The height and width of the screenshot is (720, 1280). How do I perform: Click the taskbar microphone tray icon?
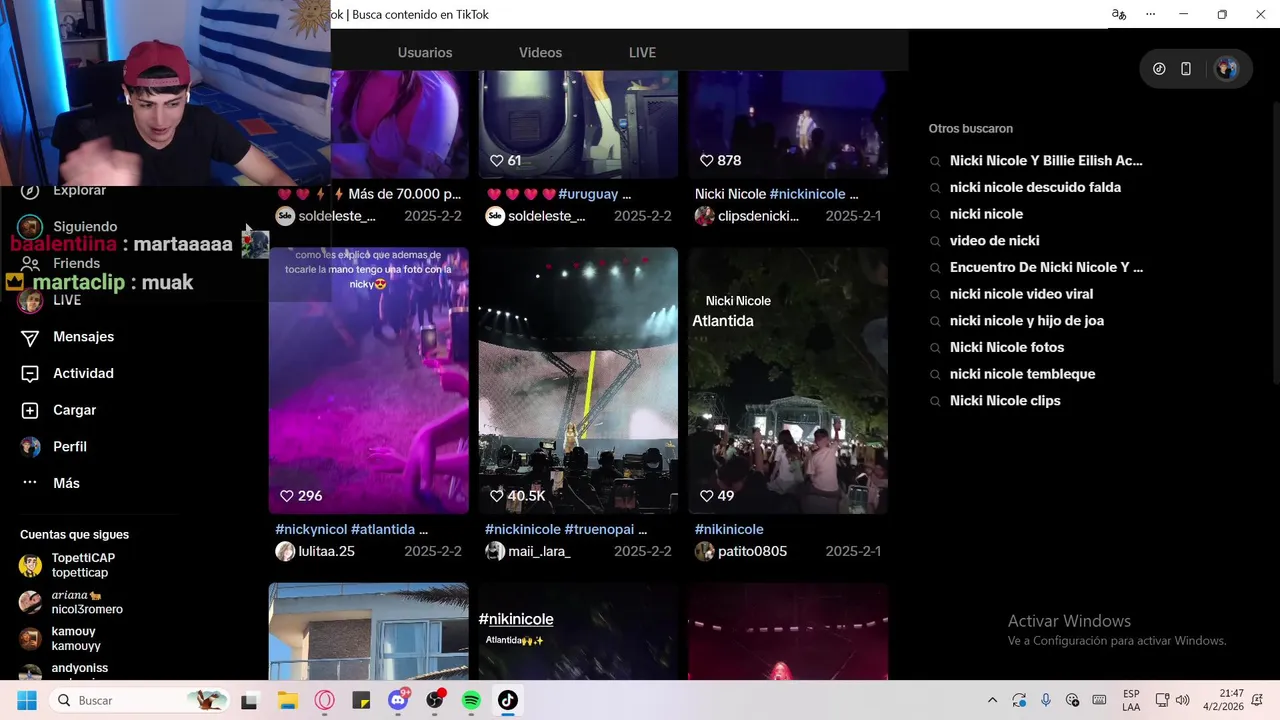[x=1046, y=700]
